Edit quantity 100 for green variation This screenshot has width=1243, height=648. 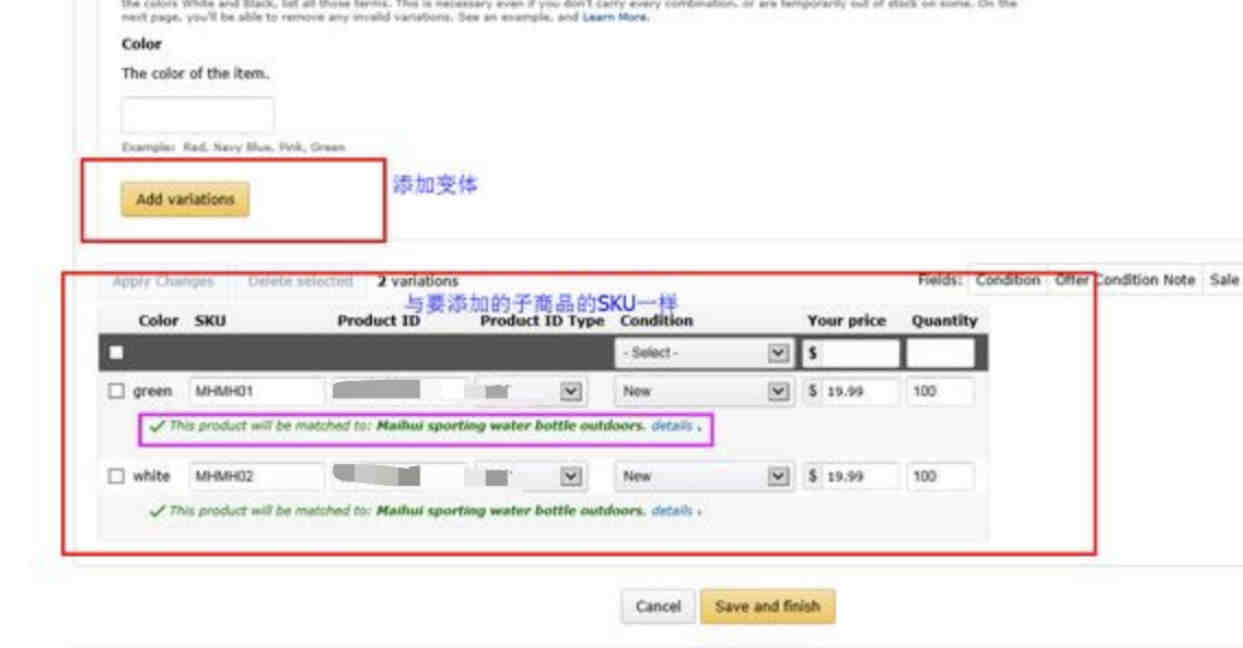(x=940, y=391)
